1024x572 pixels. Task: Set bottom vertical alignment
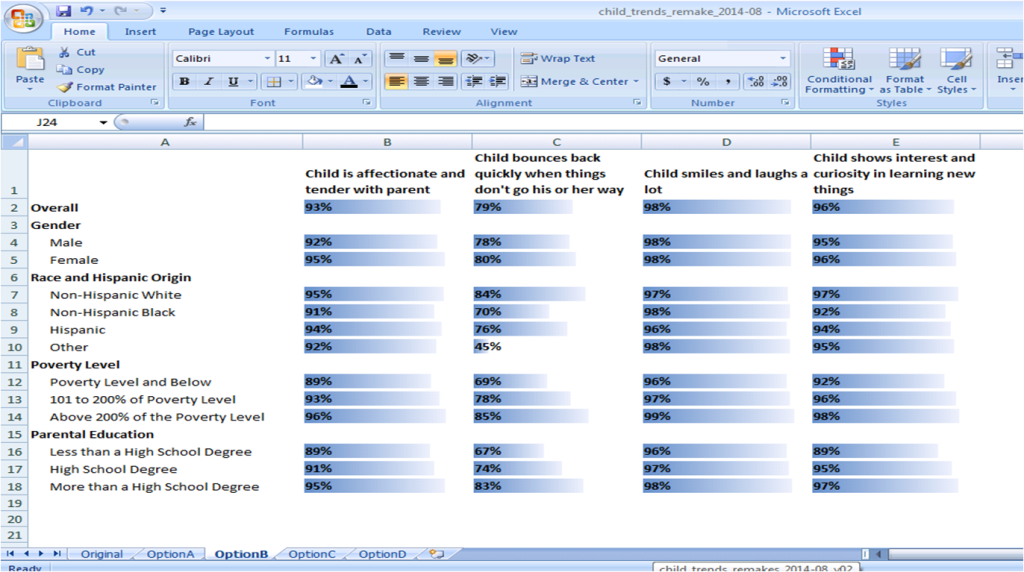click(x=445, y=59)
